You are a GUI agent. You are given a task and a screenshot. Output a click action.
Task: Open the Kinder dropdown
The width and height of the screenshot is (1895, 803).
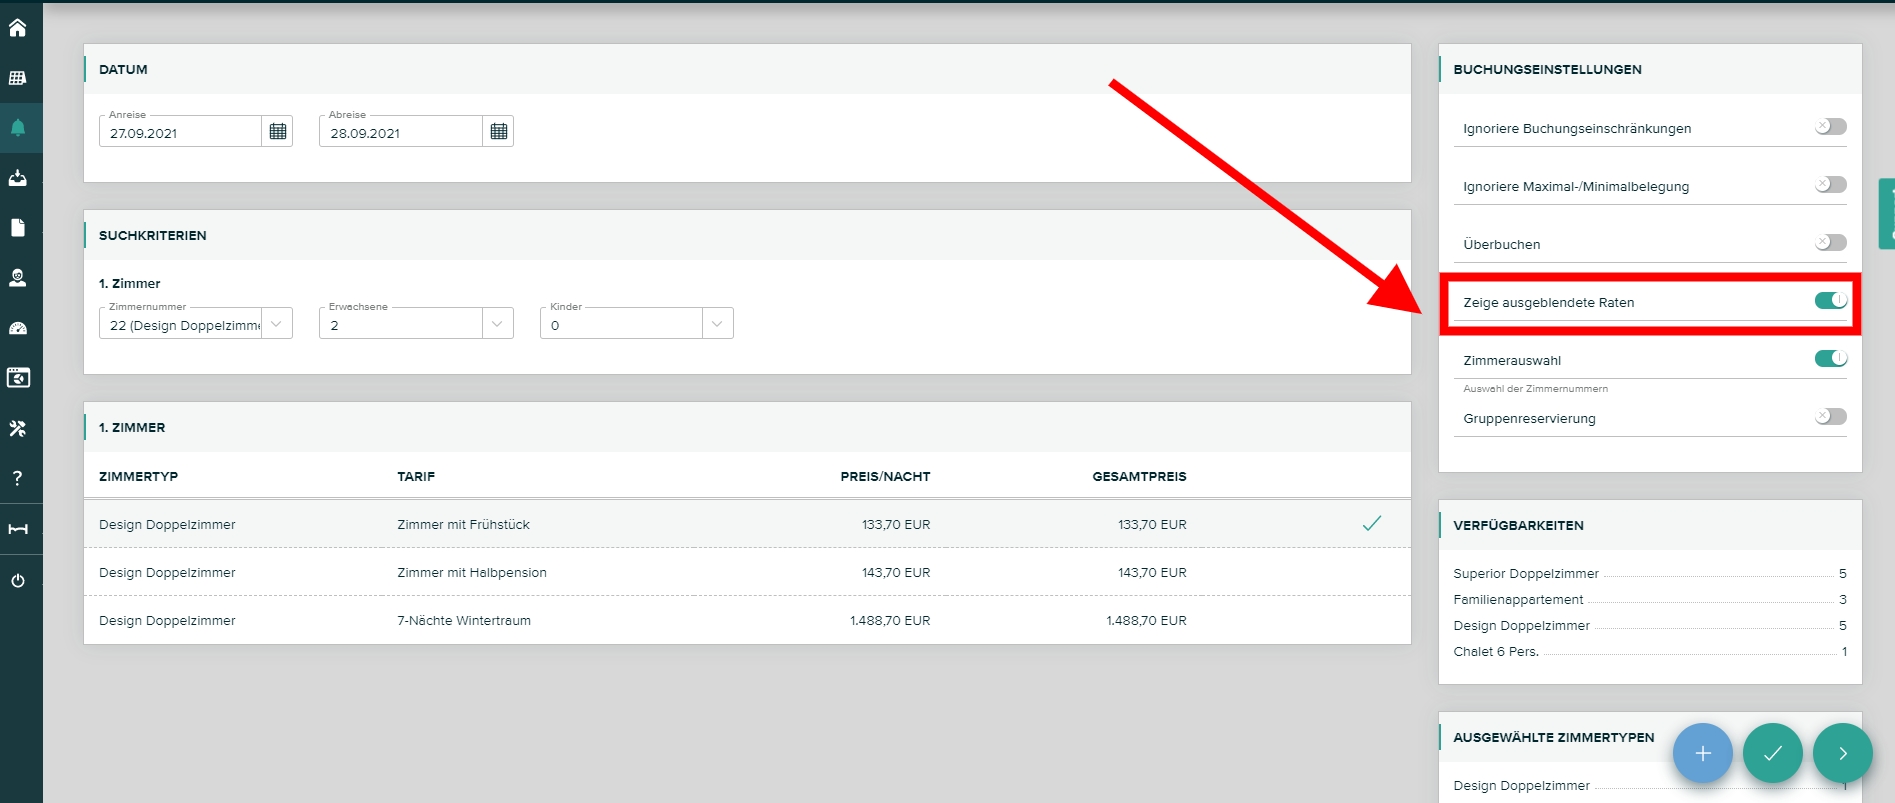pos(717,324)
